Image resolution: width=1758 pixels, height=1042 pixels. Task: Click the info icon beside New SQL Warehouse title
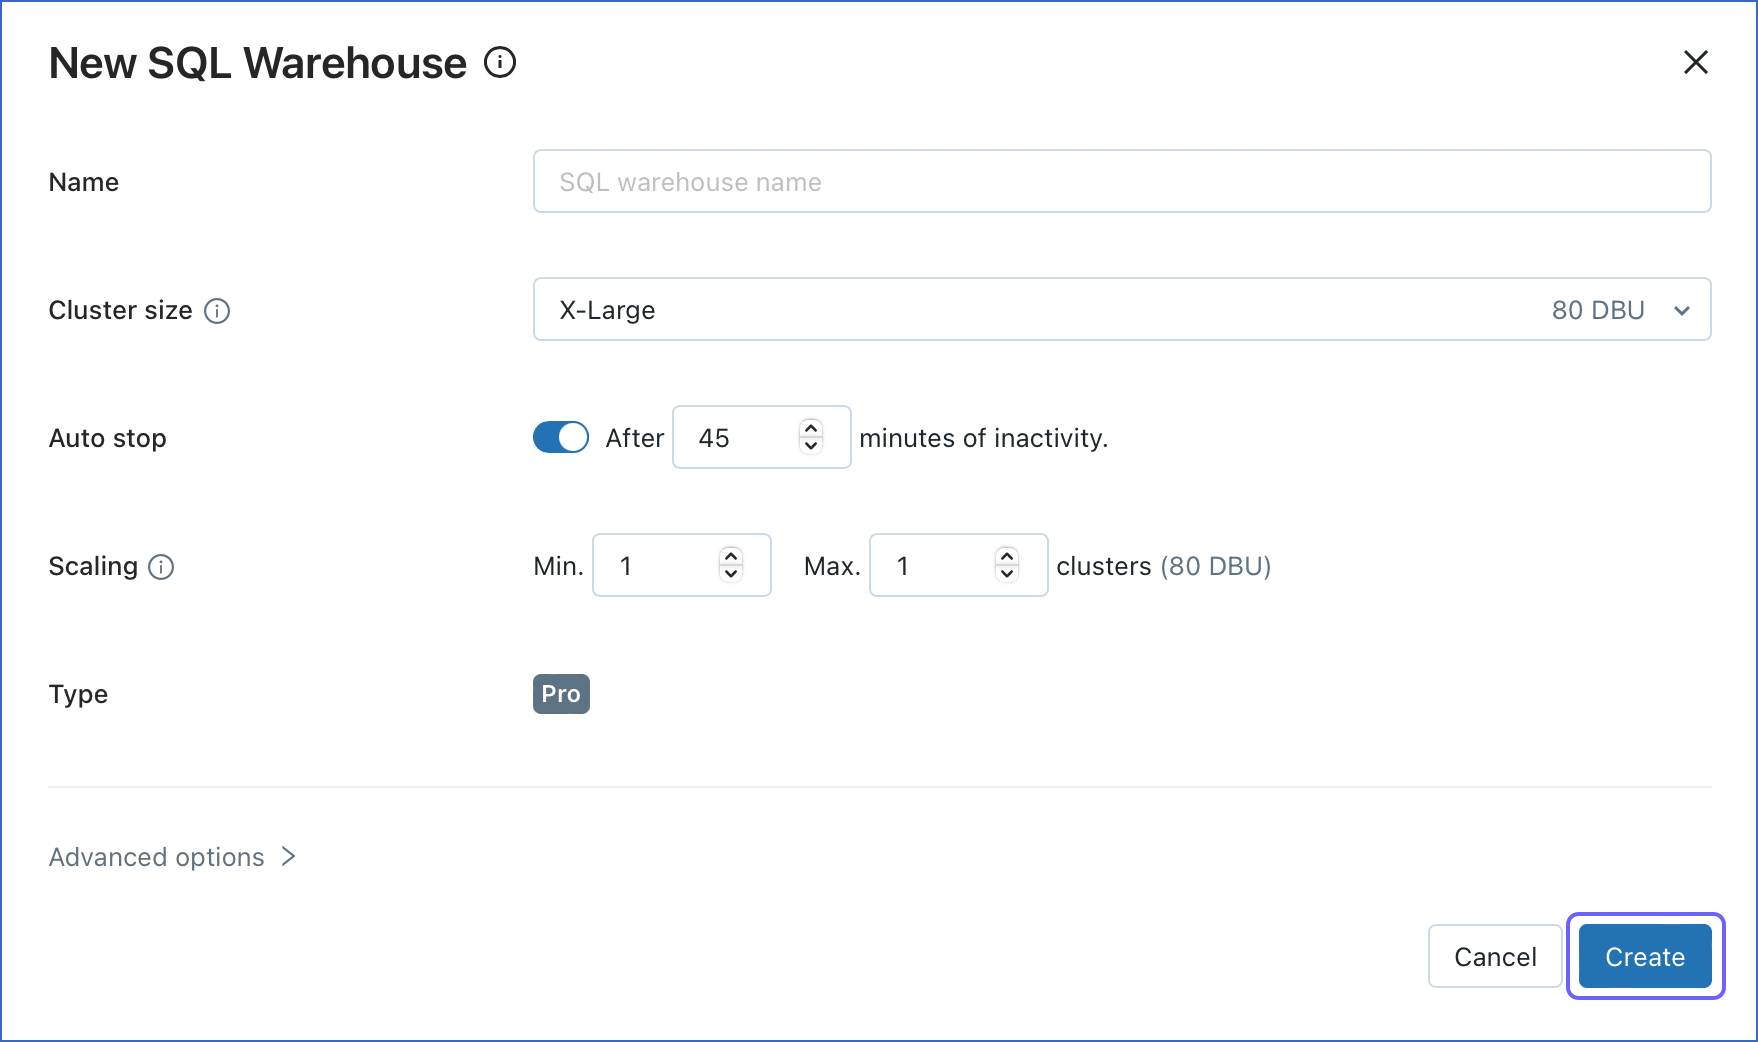(500, 62)
